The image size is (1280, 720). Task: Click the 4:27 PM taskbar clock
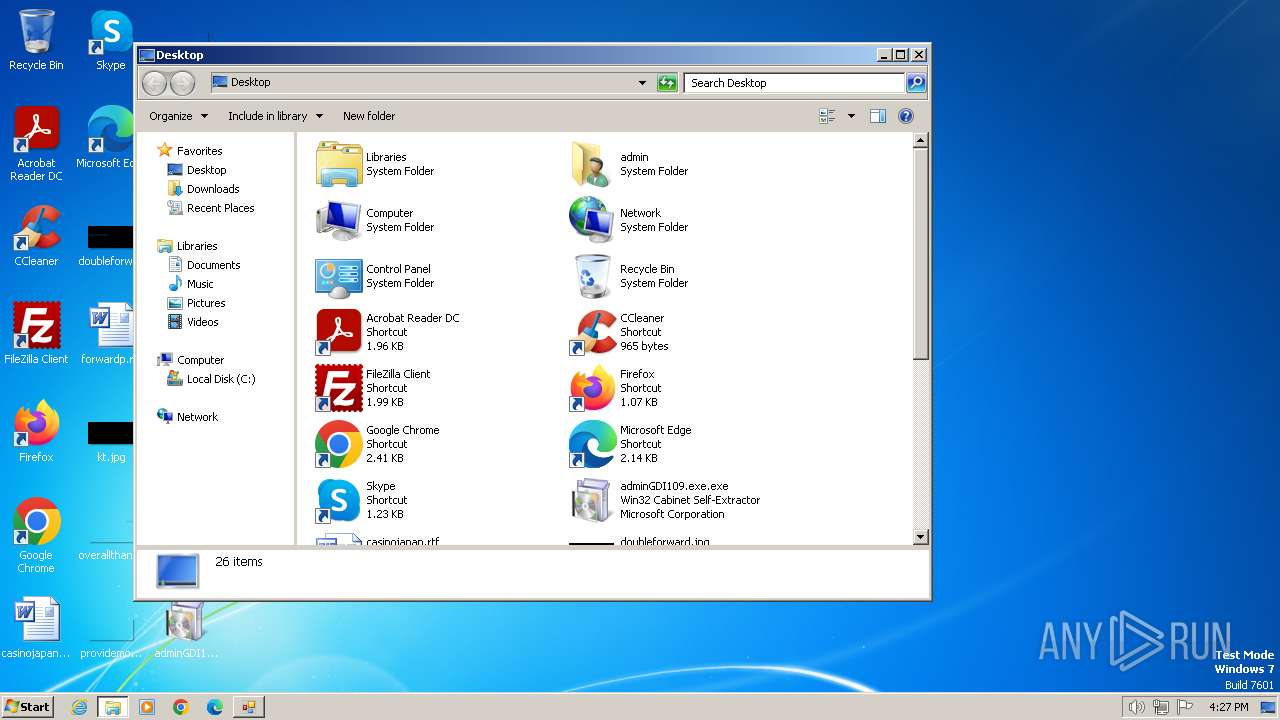pyautogui.click(x=1228, y=707)
